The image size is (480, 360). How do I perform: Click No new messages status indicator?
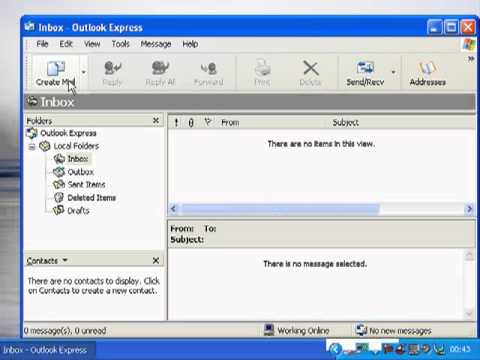pos(393,331)
